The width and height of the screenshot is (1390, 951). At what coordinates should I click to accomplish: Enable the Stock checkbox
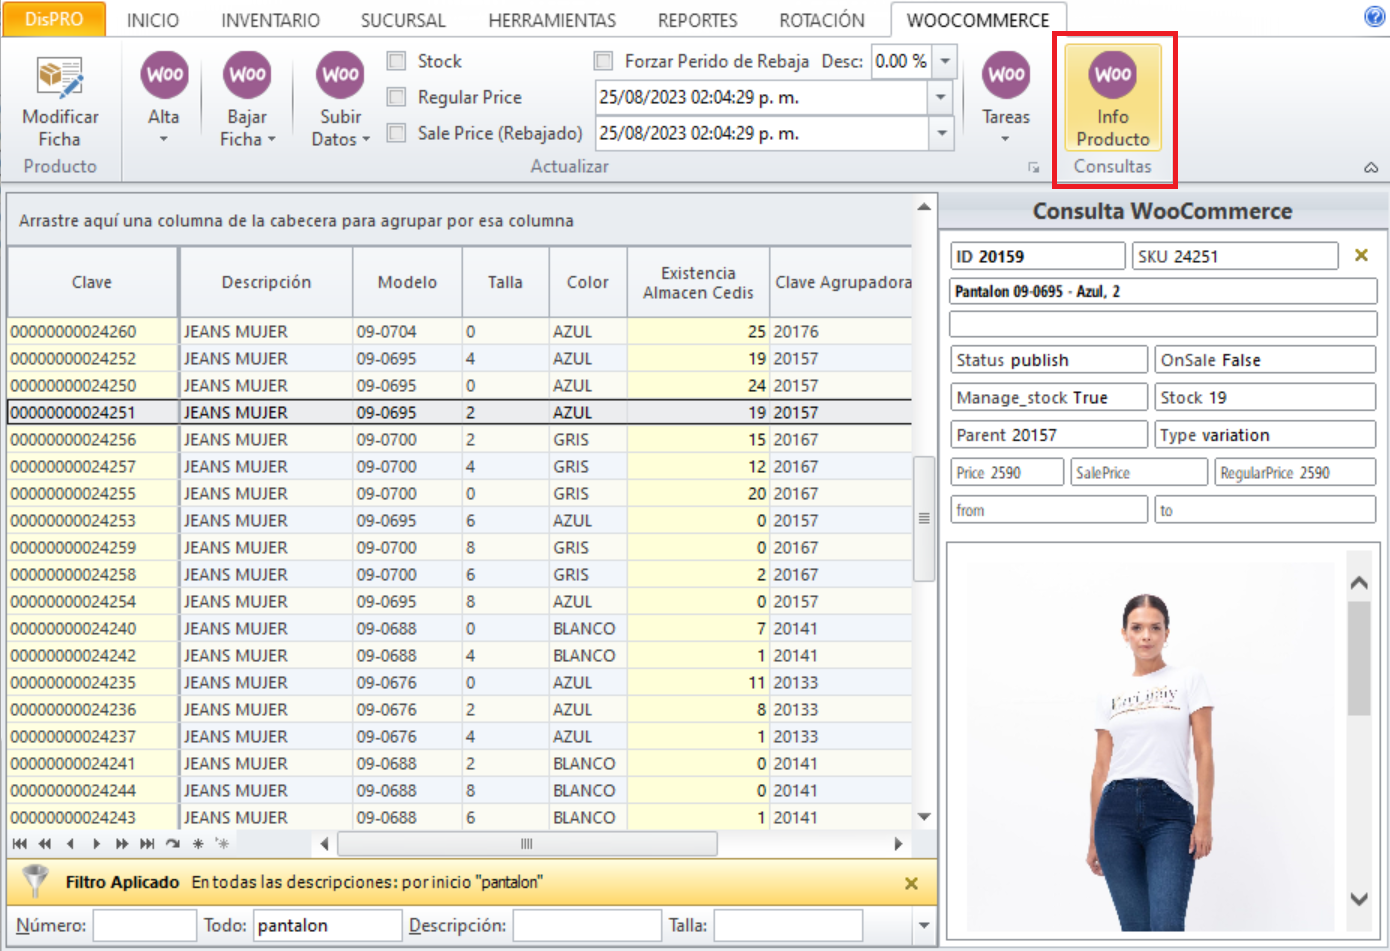click(396, 61)
